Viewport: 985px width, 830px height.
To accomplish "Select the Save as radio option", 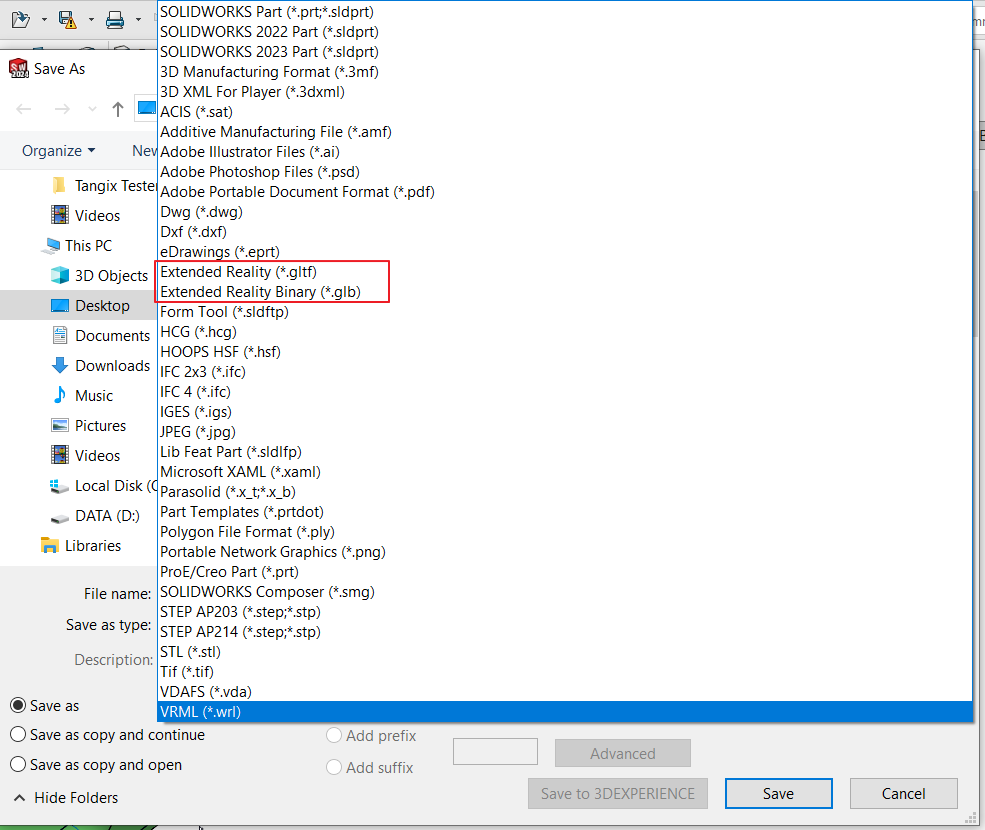I will tap(45, 706).
